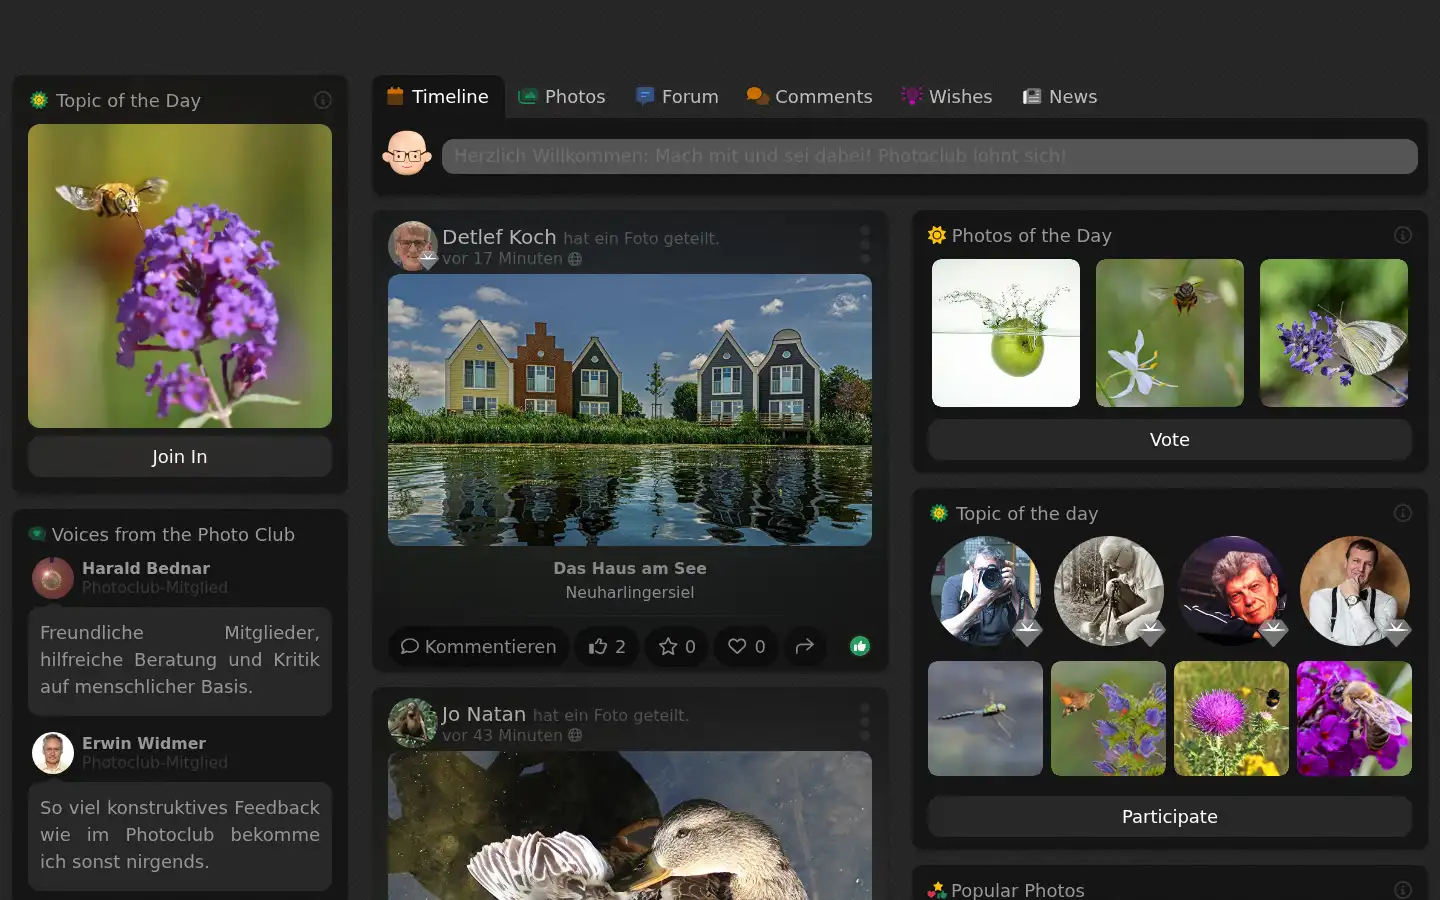Viewport: 1440px width, 900px height.
Task: Open Jo Natan's duck photo
Action: coord(630,826)
